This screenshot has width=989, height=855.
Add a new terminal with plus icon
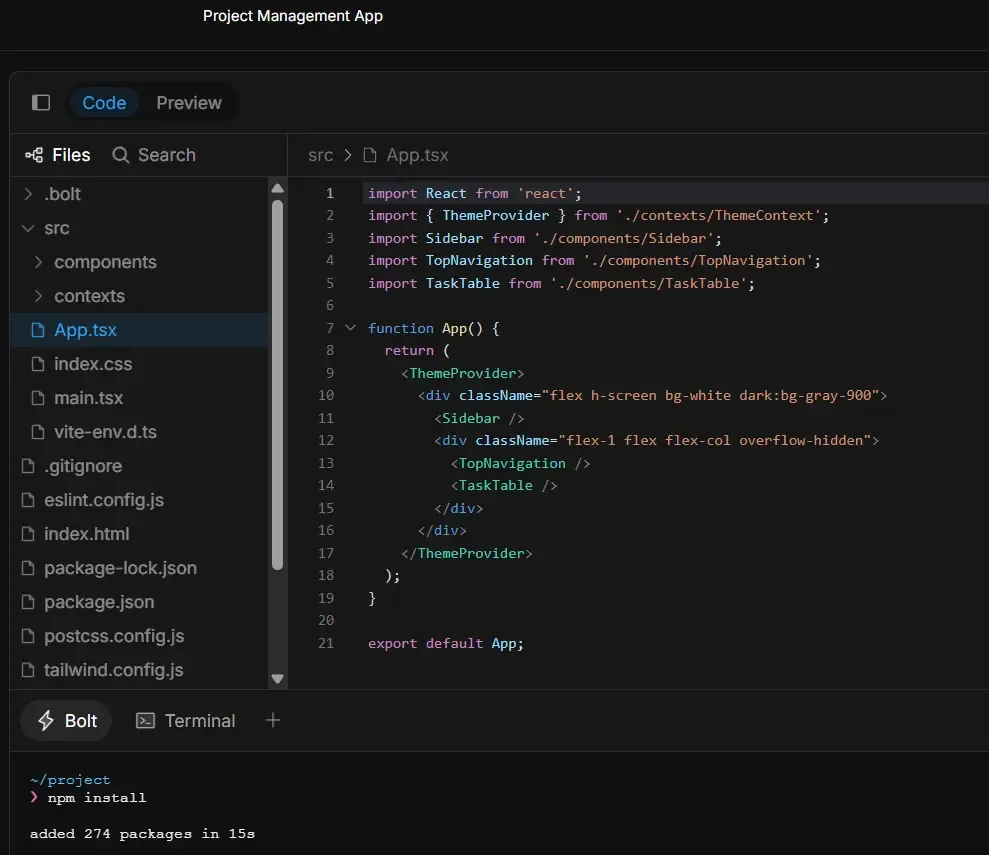(x=272, y=720)
